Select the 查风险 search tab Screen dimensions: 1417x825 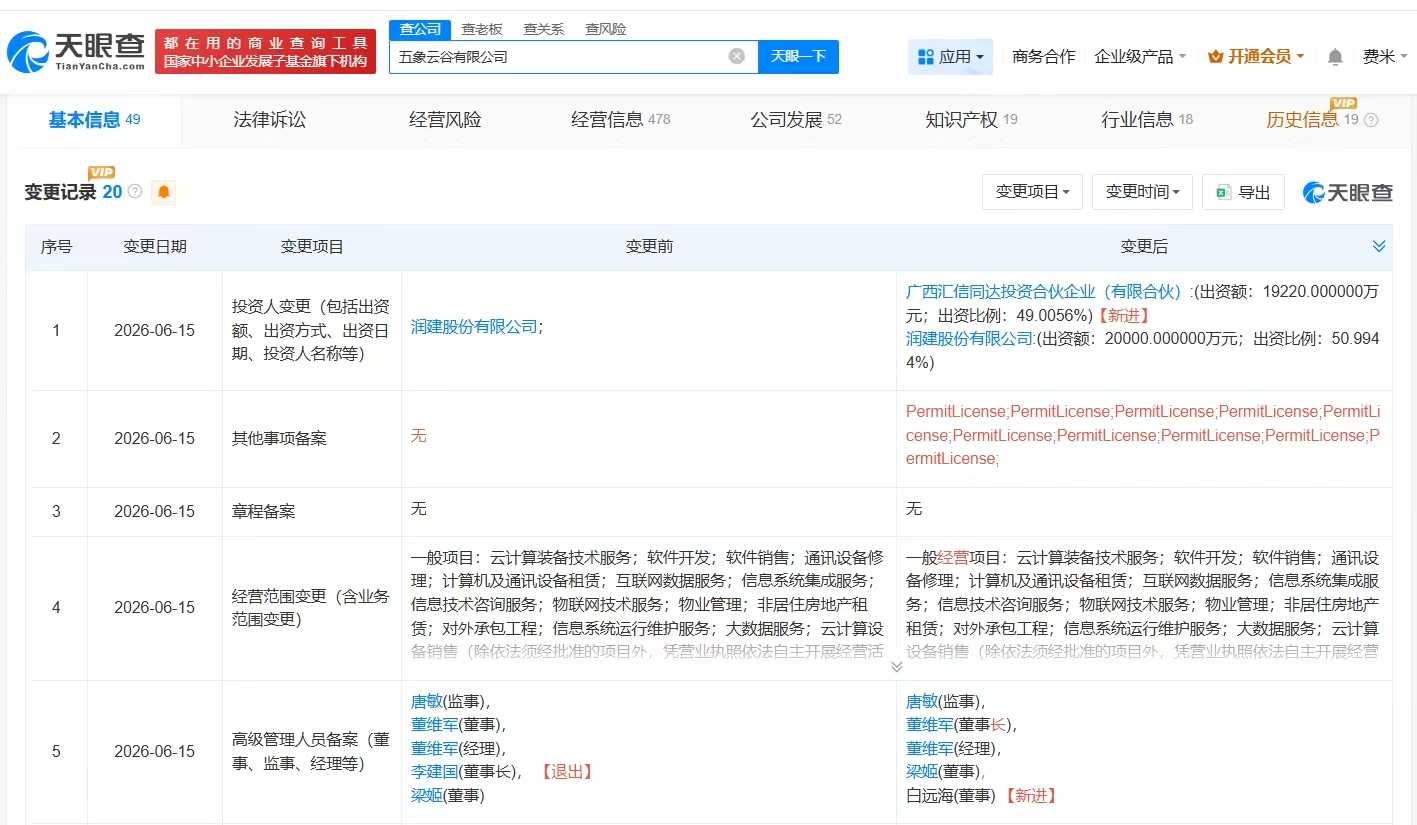tap(606, 29)
